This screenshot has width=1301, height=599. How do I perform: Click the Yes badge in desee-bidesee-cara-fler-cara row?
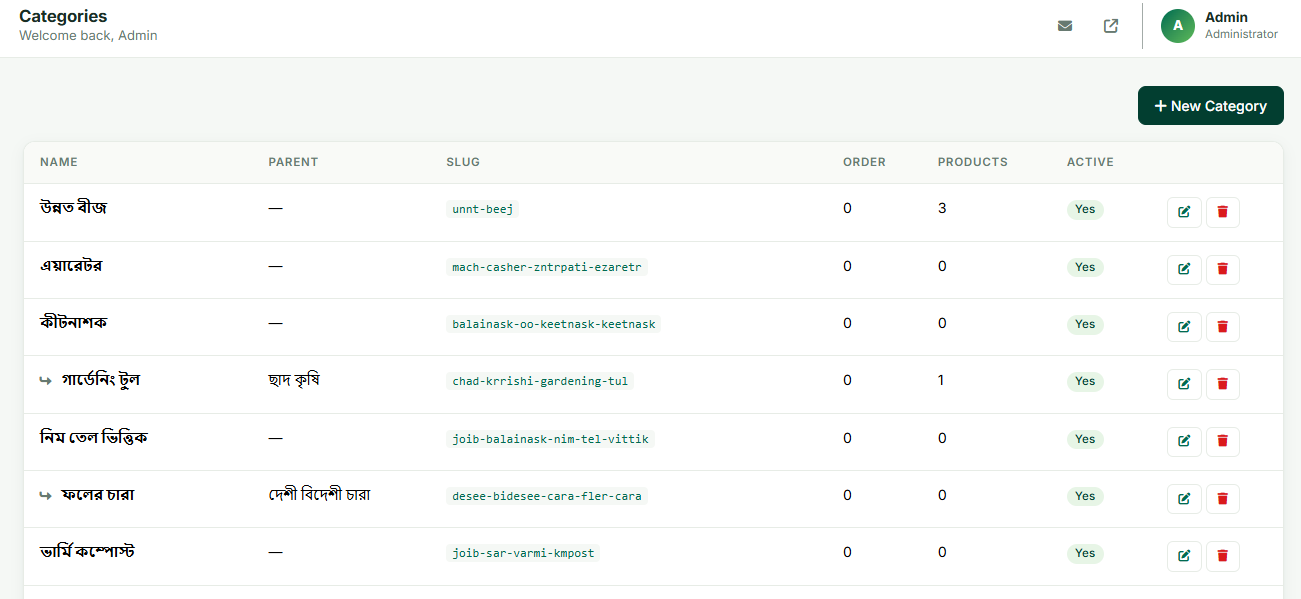(x=1085, y=496)
